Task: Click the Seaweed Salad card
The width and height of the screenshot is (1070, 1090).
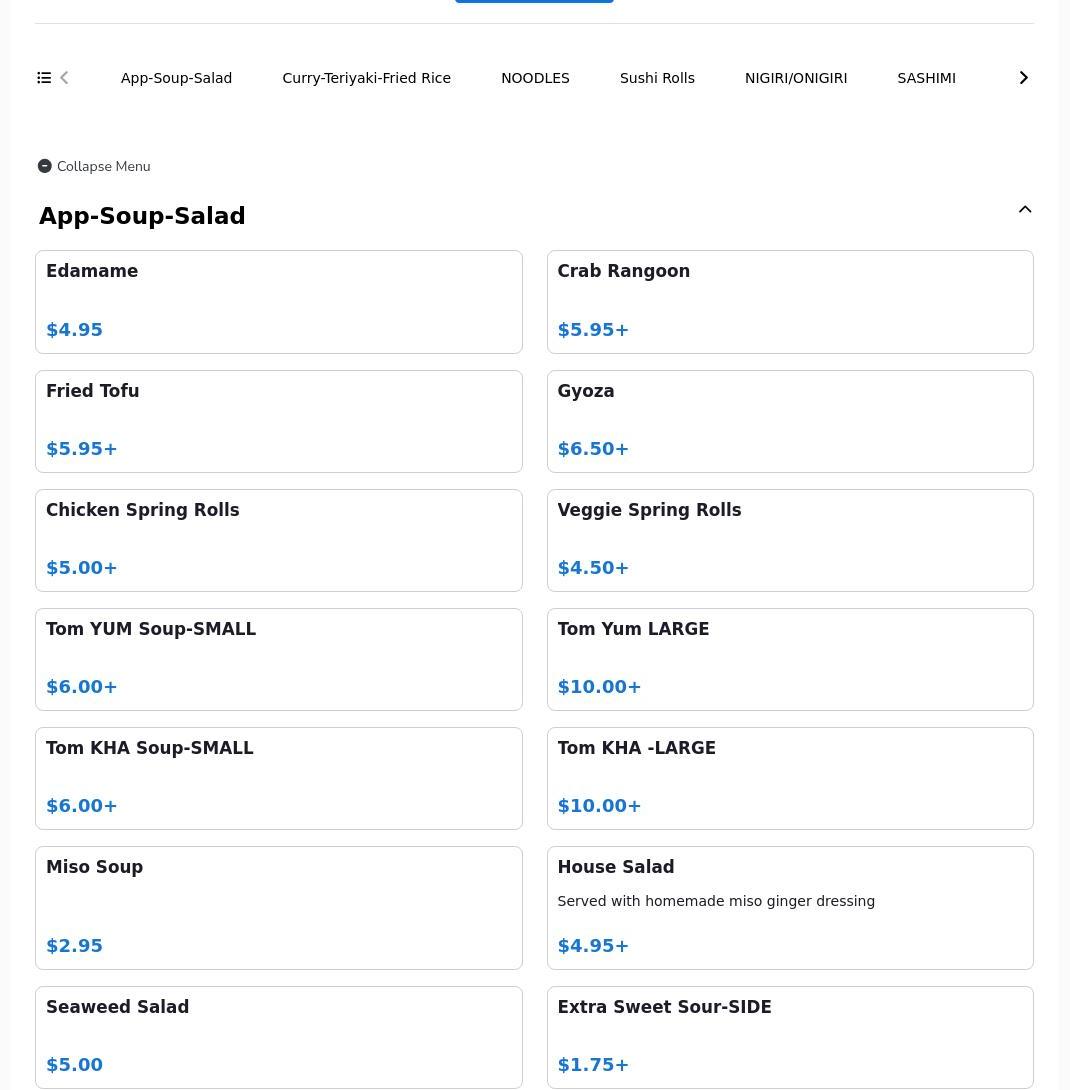Action: click(278, 1036)
